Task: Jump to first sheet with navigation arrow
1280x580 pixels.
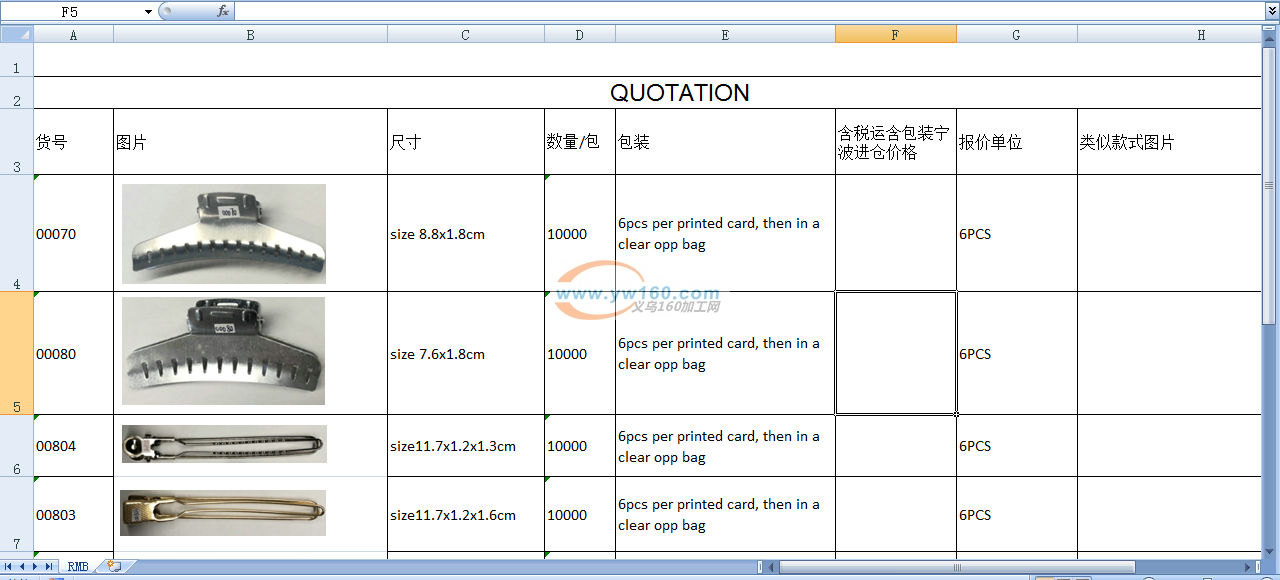Action: point(9,567)
